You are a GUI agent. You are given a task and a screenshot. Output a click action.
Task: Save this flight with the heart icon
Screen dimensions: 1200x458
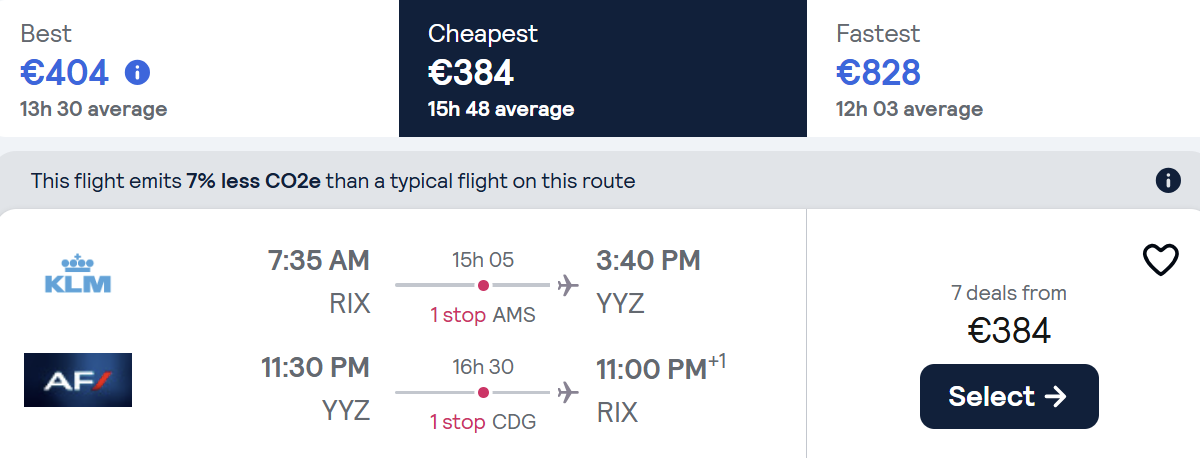pyautogui.click(x=1161, y=260)
